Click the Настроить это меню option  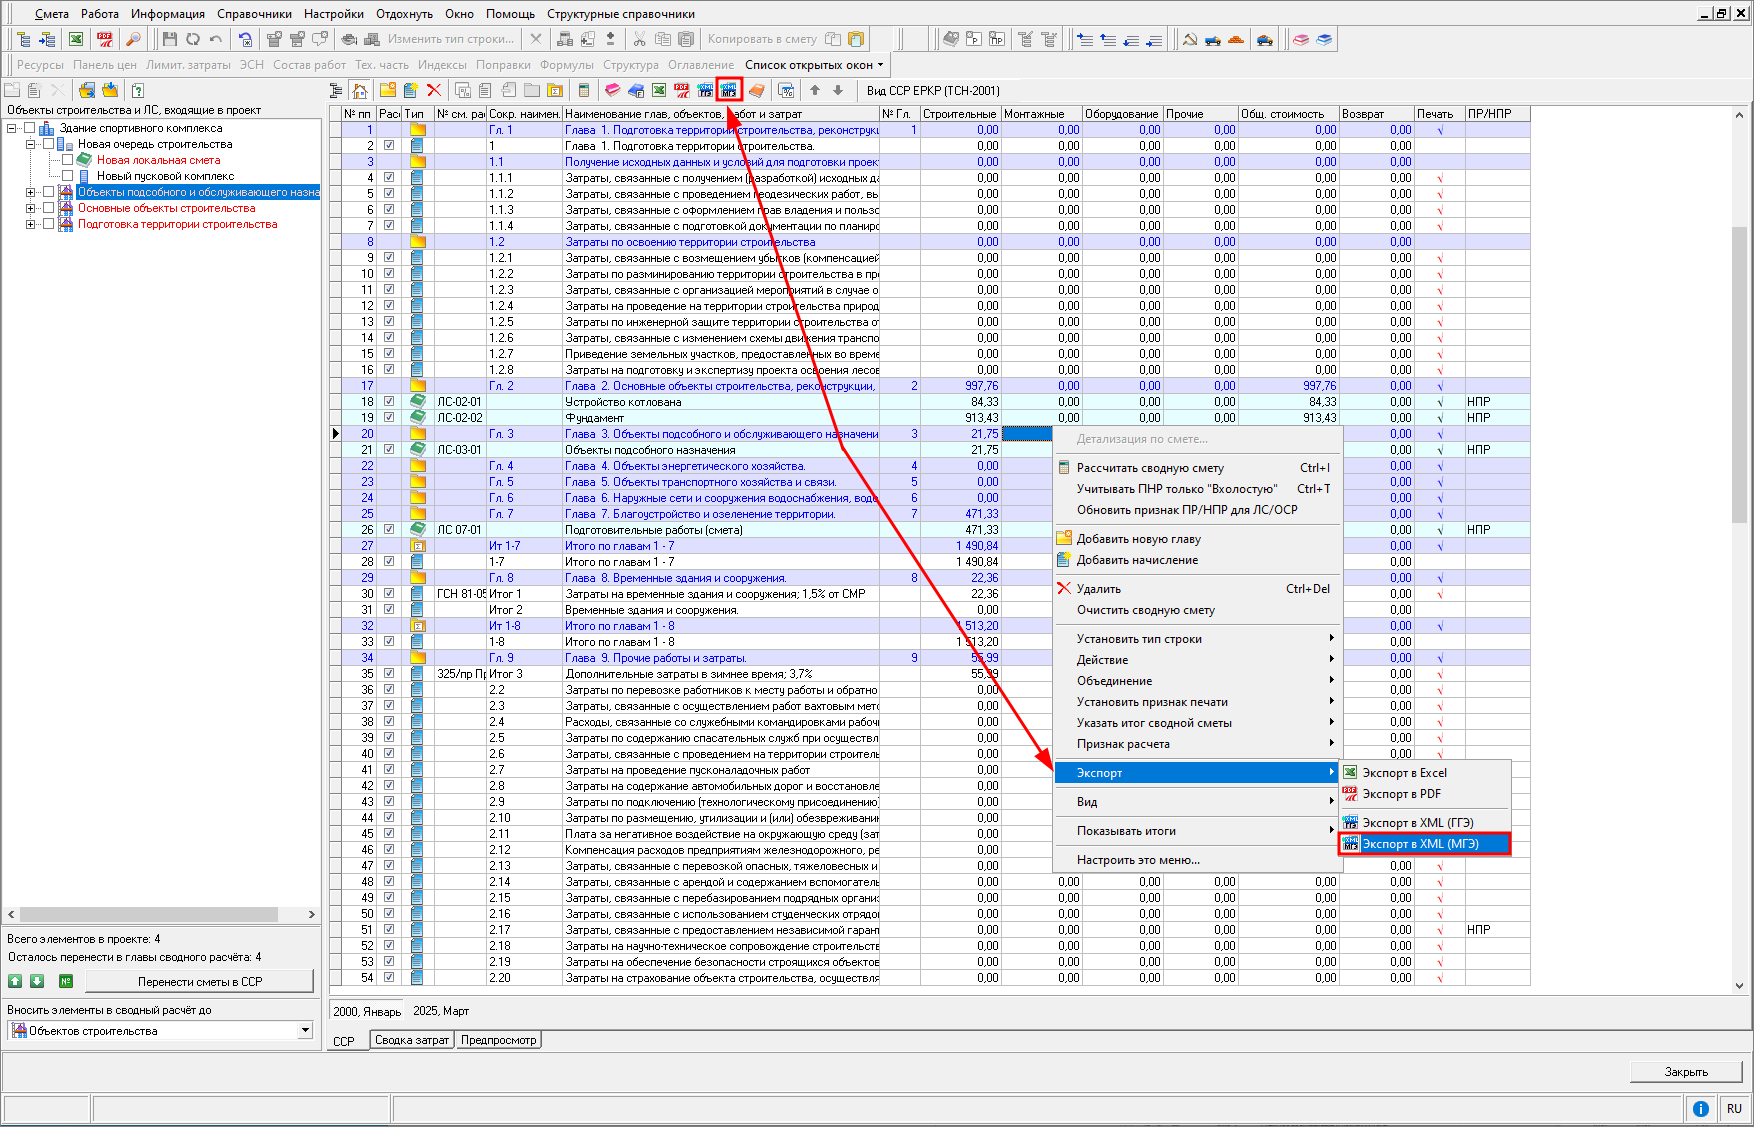[1196, 860]
